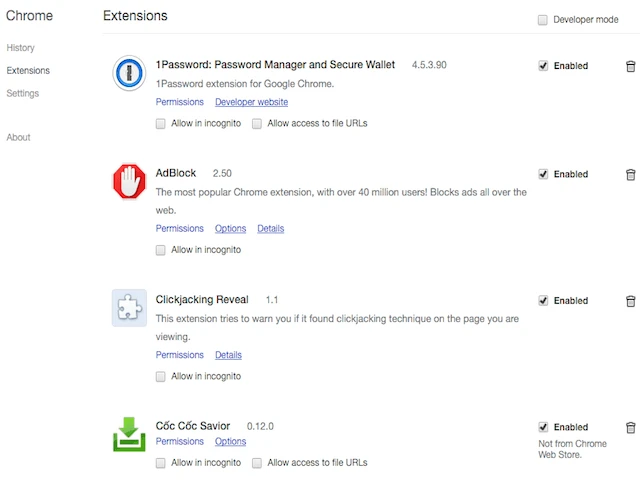Open the History page in sidebar
Viewport: 640px width, 480px height.
click(20, 48)
